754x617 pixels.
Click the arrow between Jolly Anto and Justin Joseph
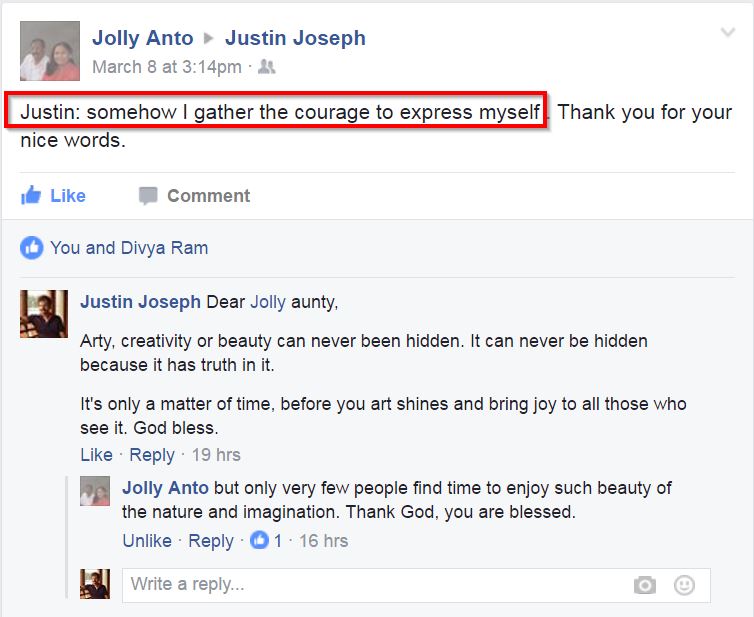click(209, 38)
